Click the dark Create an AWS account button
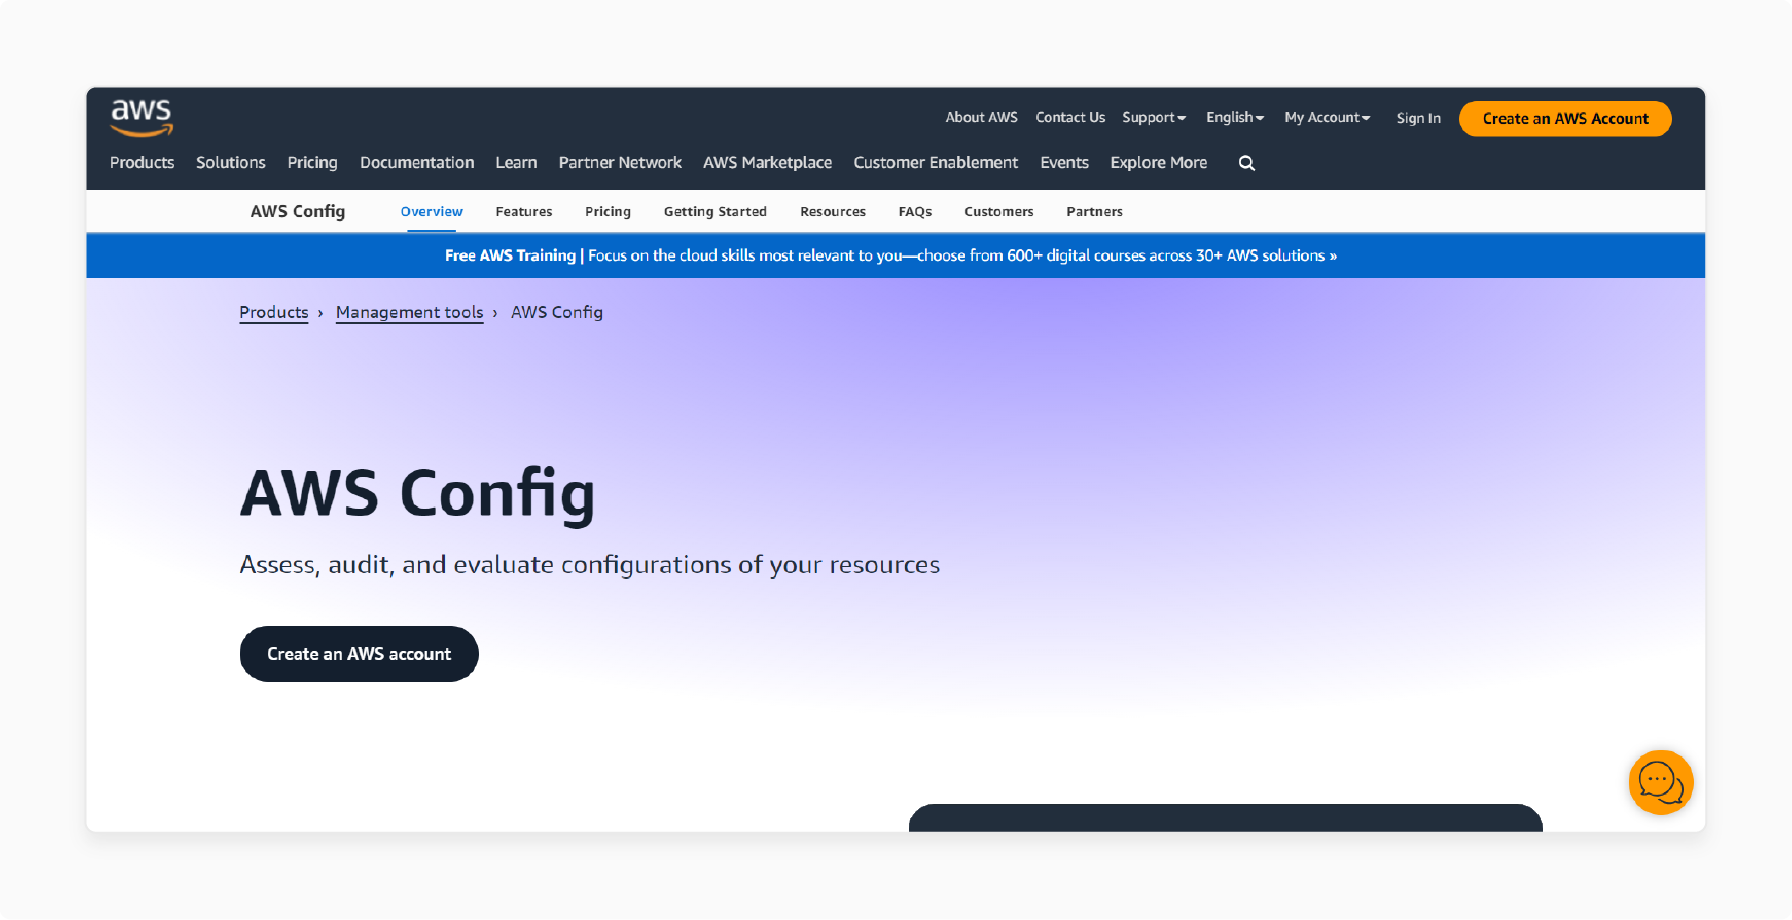Image resolution: width=1792 pixels, height=920 pixels. coord(359,654)
